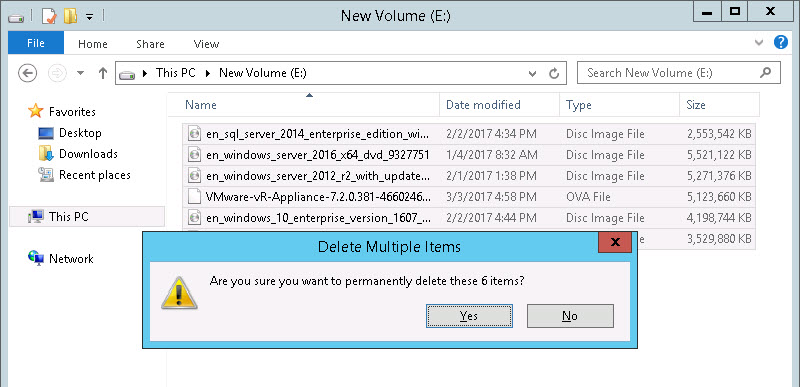The height and width of the screenshot is (387, 800).
Task: Open Recent places in the navigation pane
Action: [x=95, y=175]
